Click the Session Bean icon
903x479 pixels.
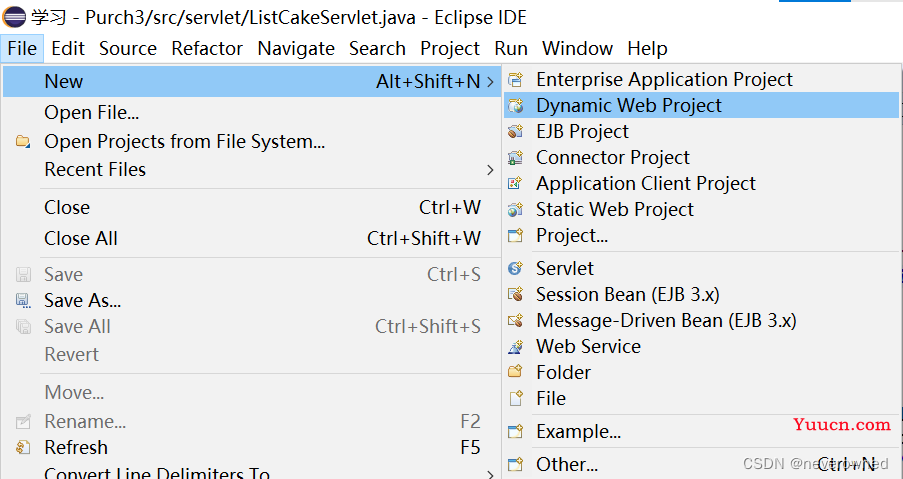[x=515, y=294]
